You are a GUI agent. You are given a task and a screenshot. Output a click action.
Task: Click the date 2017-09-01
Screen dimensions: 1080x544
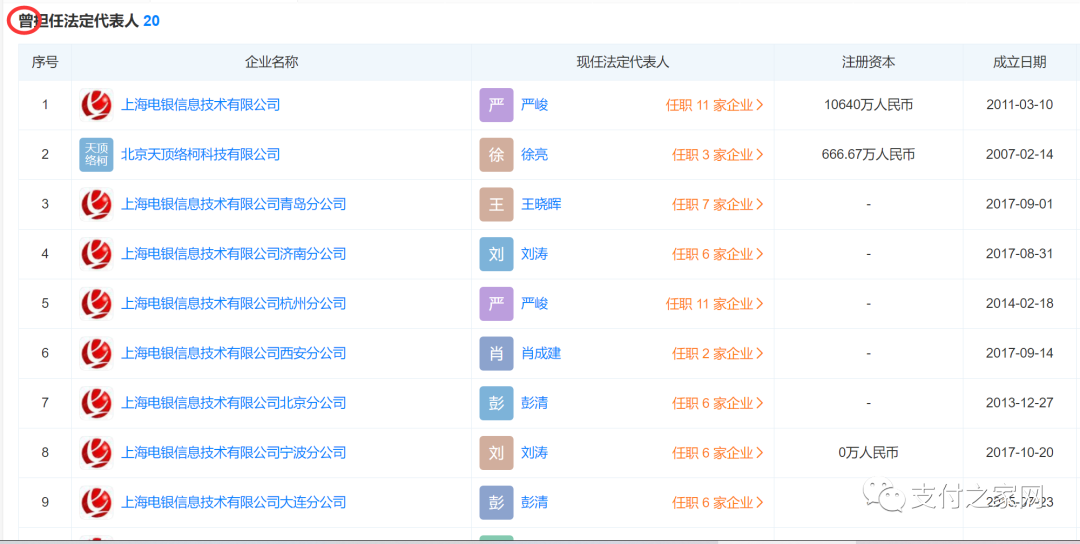tap(1019, 205)
